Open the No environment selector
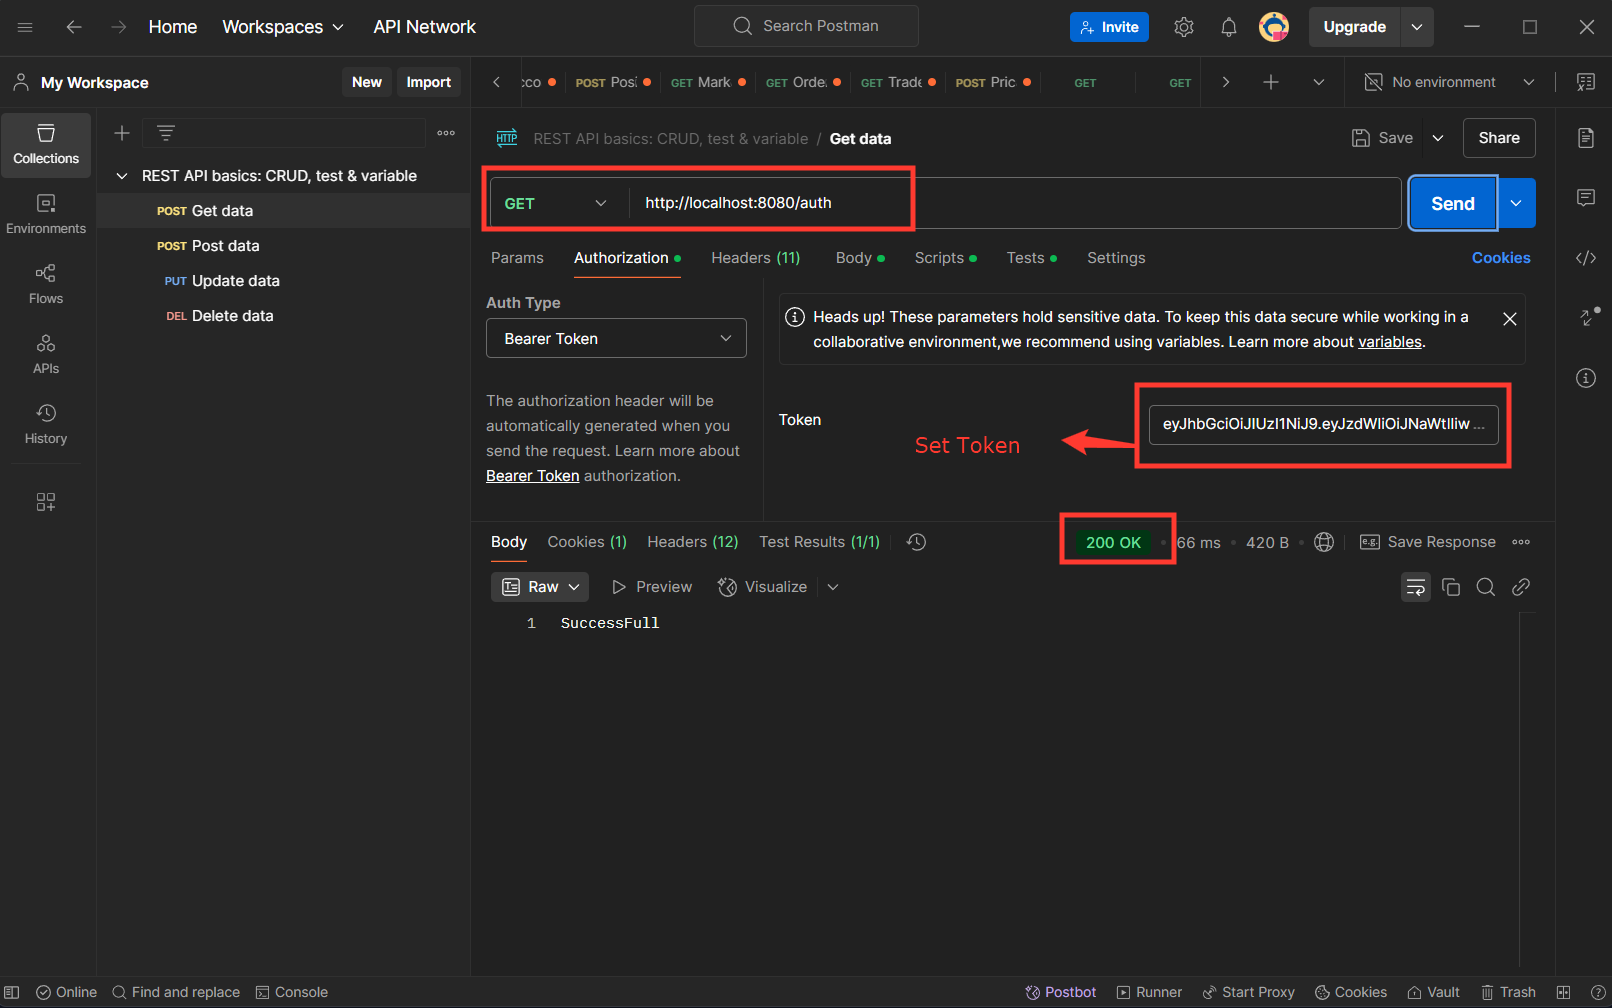The image size is (1612, 1008). pos(1449,82)
